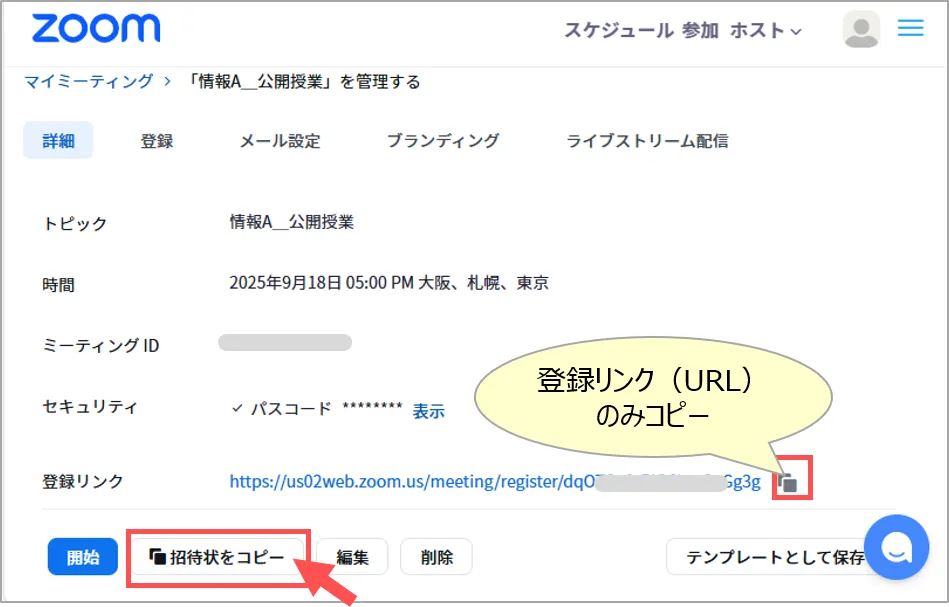The image size is (949, 607).
Task: Expand the ホスト dropdown
Action: [766, 31]
